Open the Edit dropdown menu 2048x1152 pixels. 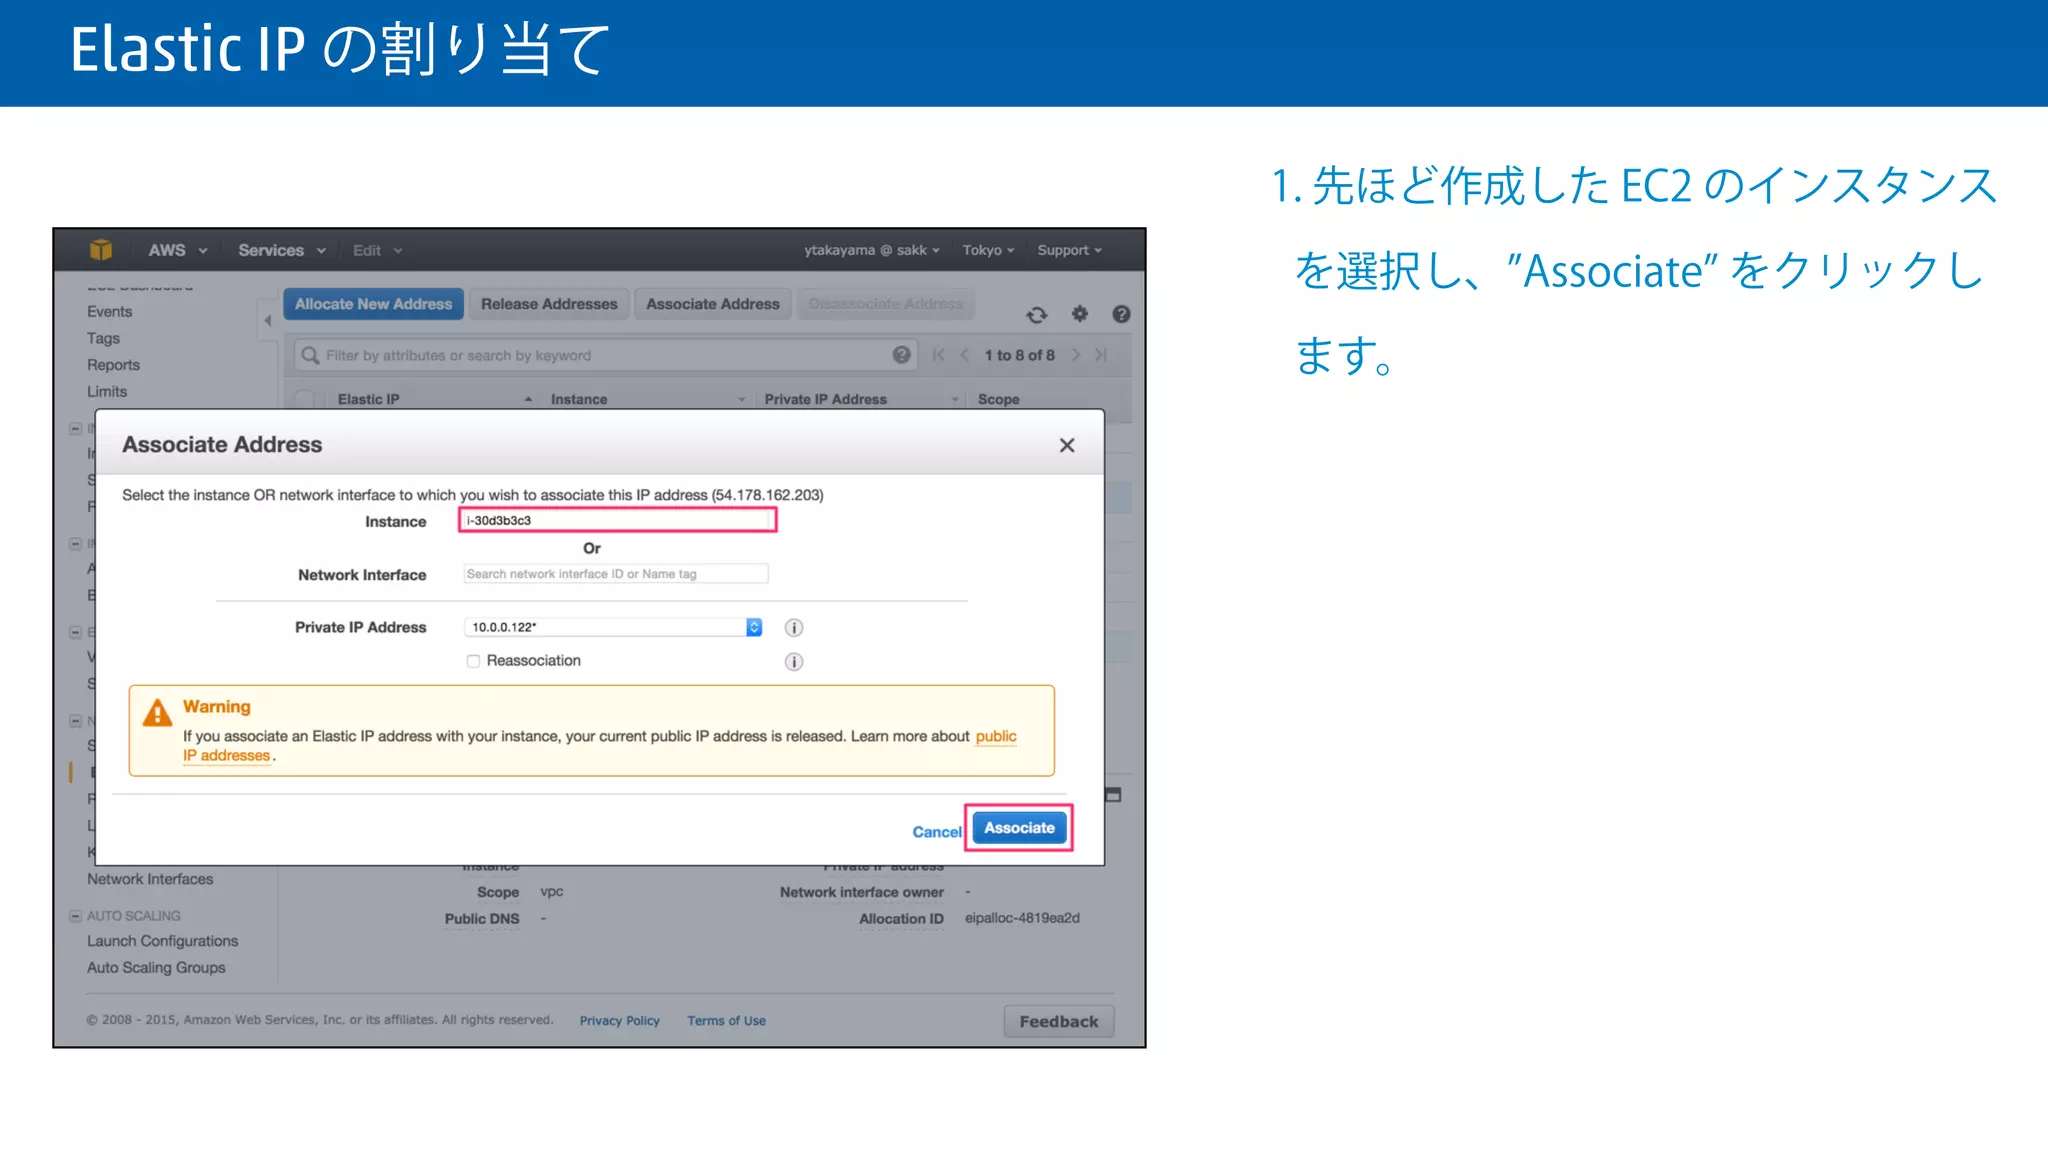[x=377, y=250]
